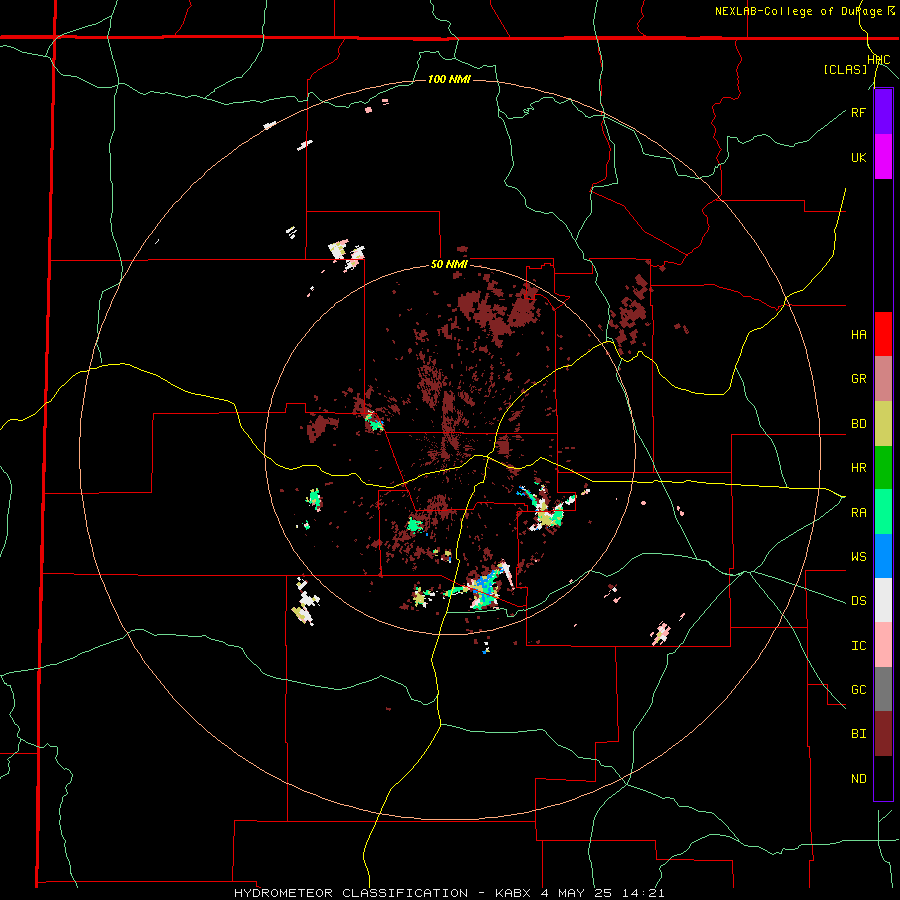900x900 pixels.
Task: Click the IC pink legend color block
Action: click(883, 645)
